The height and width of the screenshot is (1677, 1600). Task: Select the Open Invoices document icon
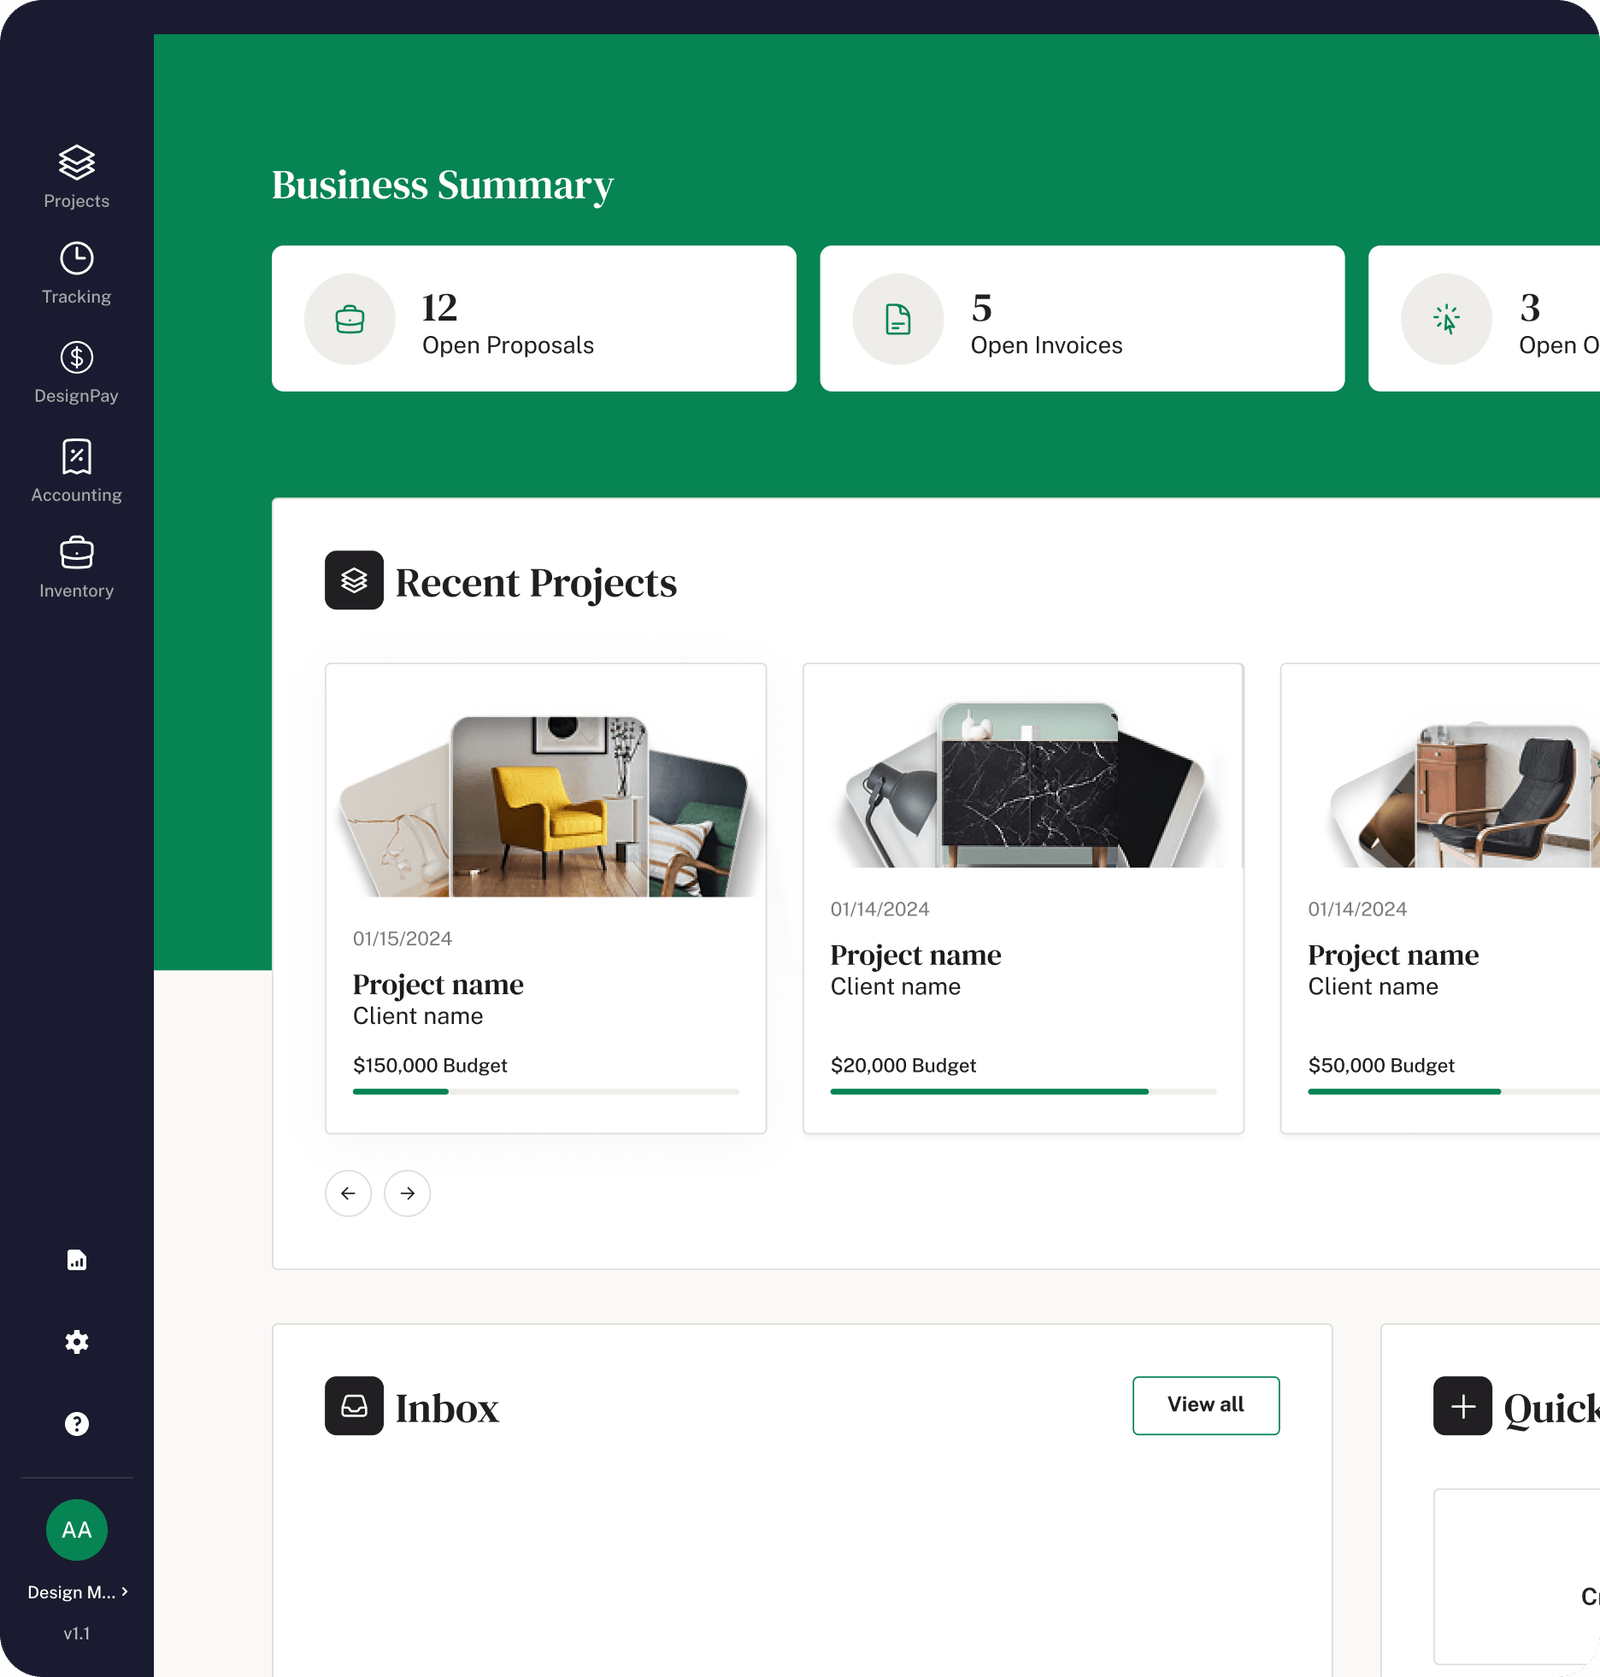(897, 319)
